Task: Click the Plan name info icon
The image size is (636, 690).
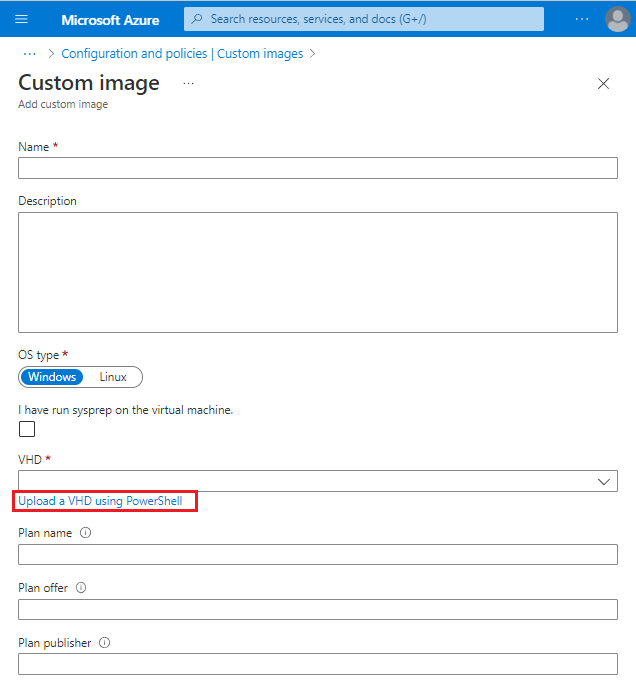Action: pyautogui.click(x=85, y=533)
